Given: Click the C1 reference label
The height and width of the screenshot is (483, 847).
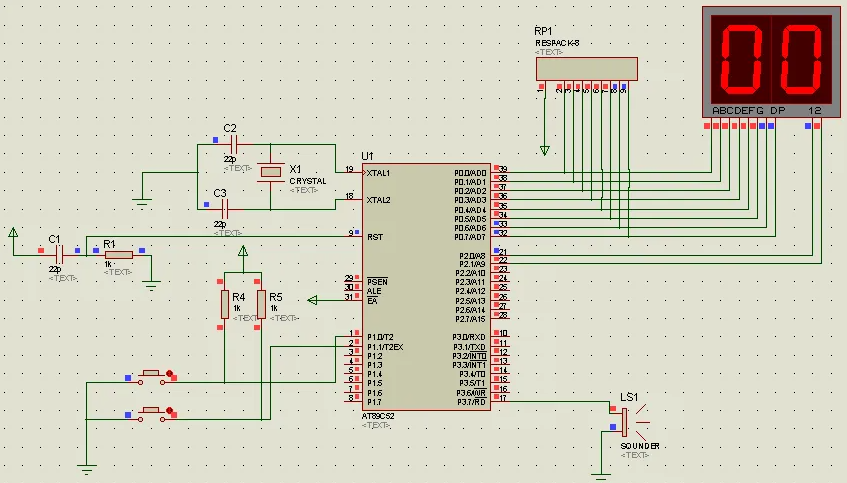Looking at the screenshot, I should tap(55, 239).
